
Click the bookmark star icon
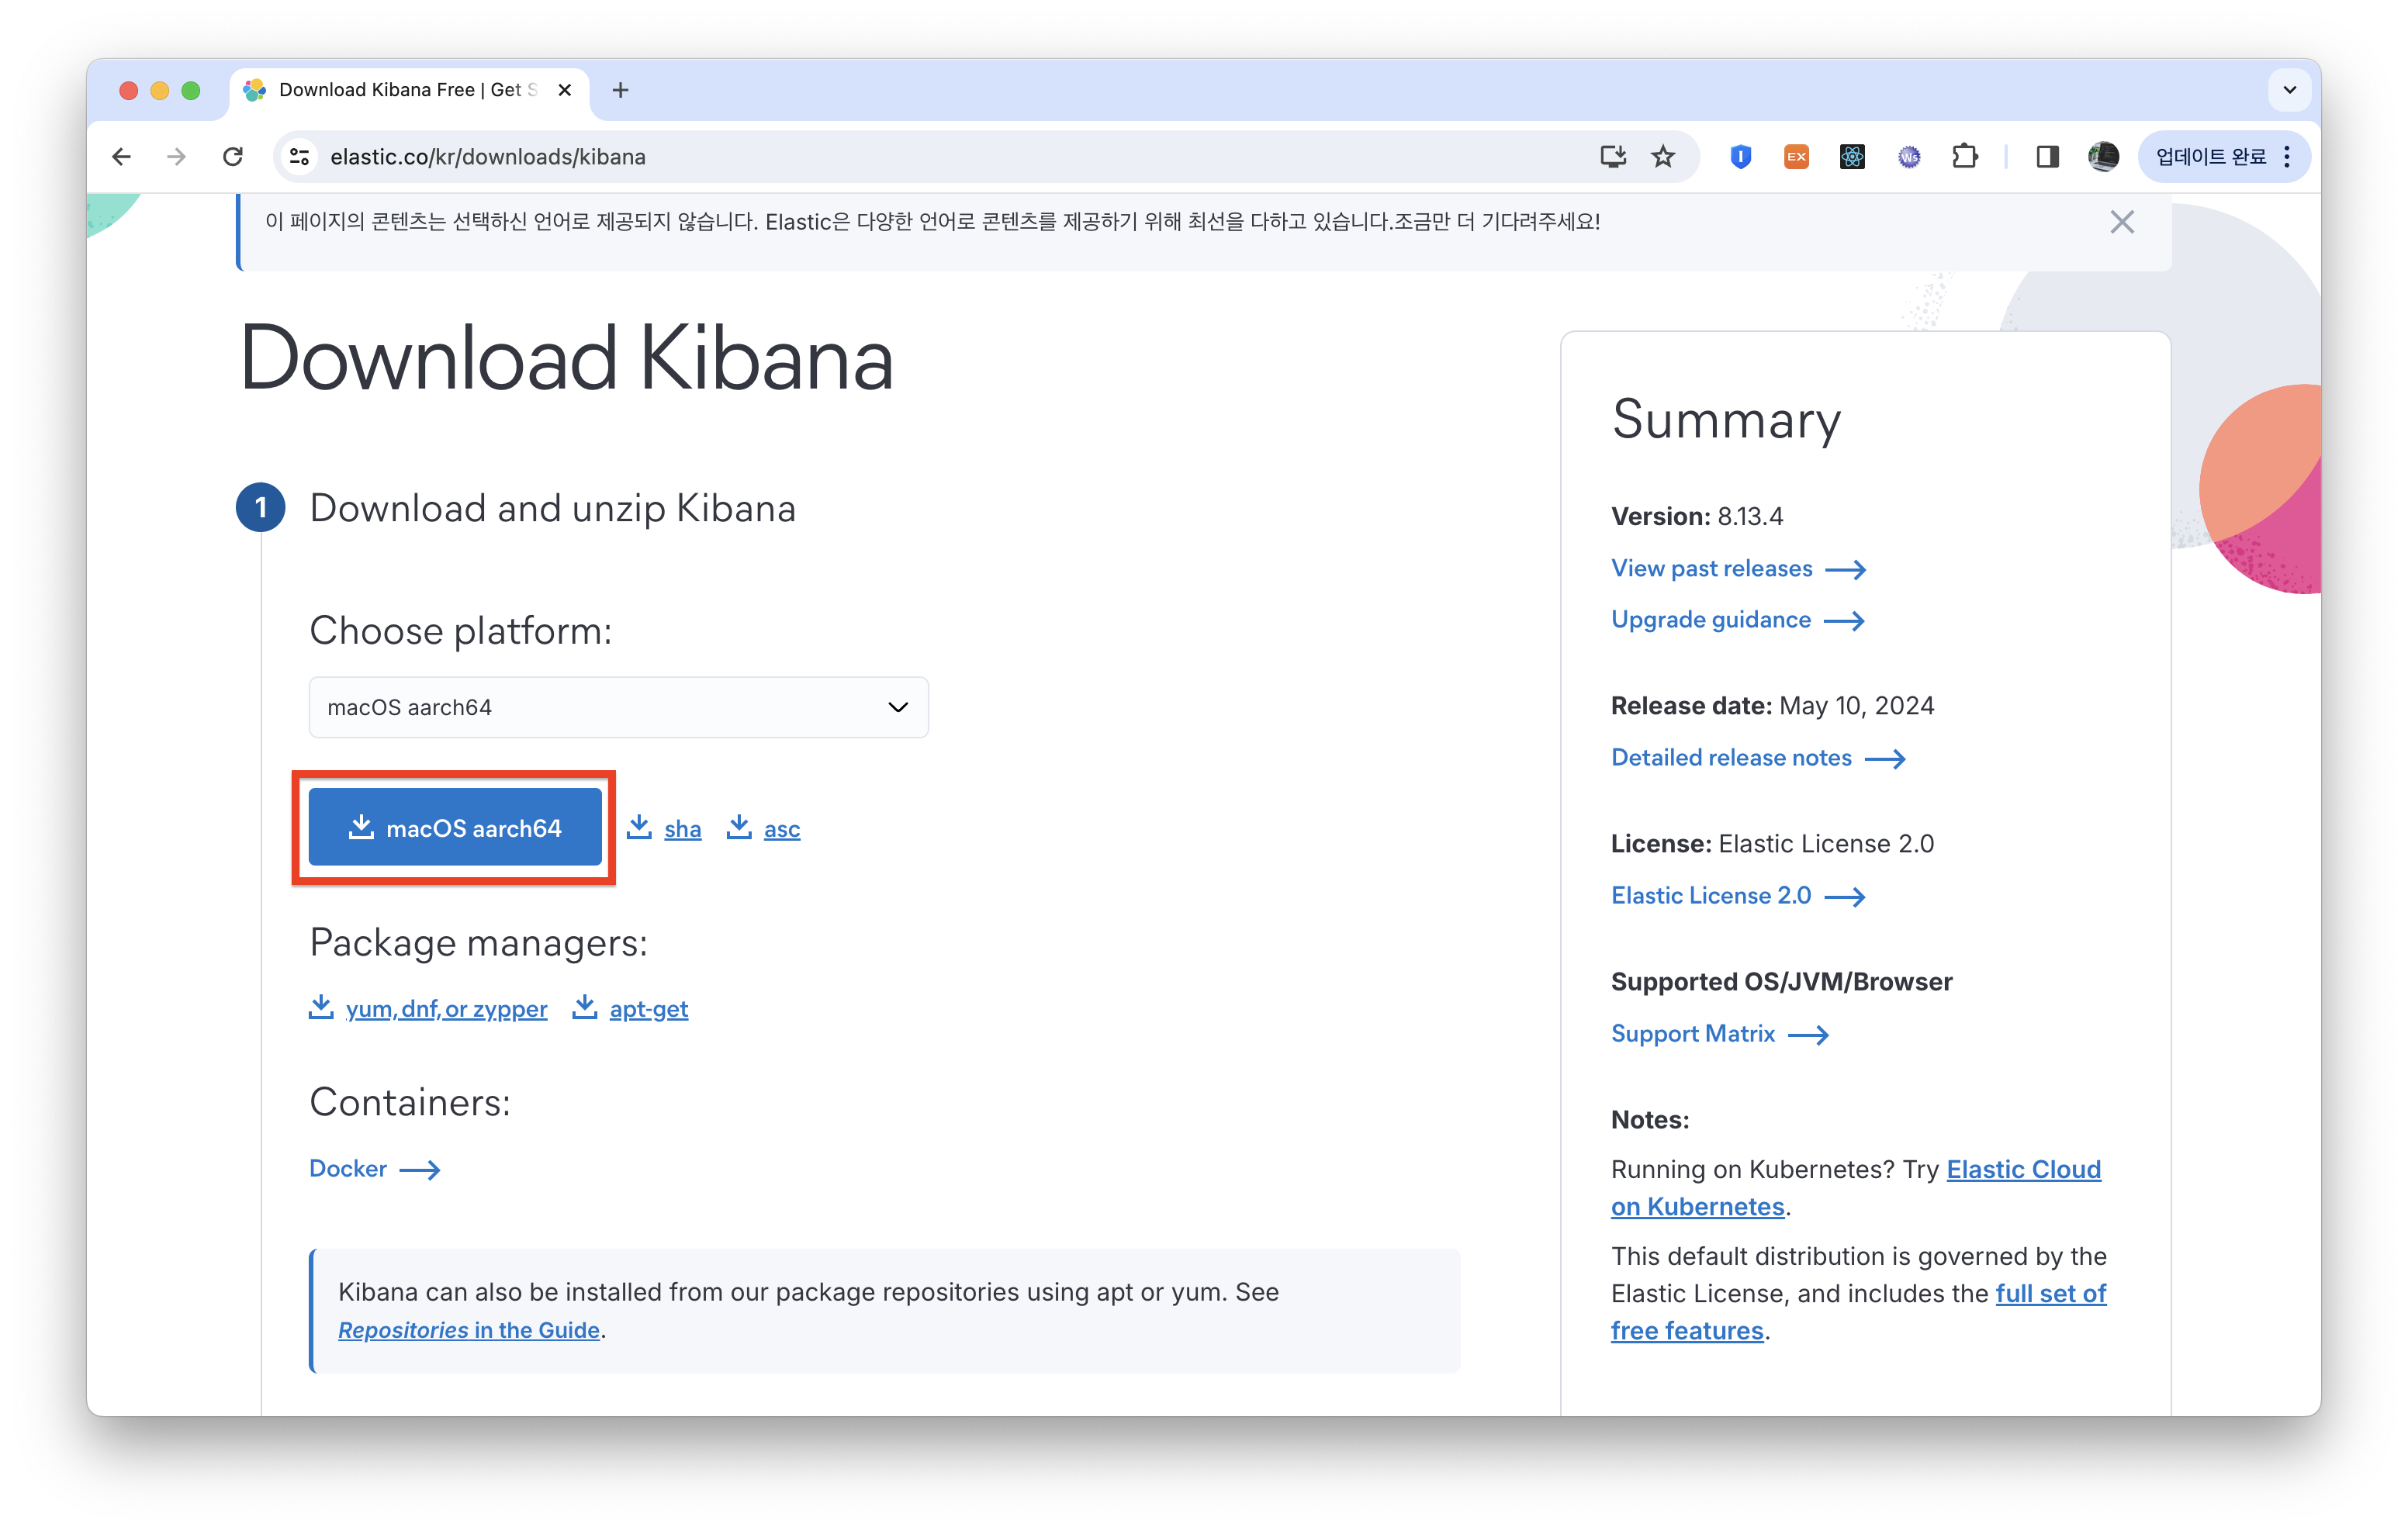[1663, 157]
